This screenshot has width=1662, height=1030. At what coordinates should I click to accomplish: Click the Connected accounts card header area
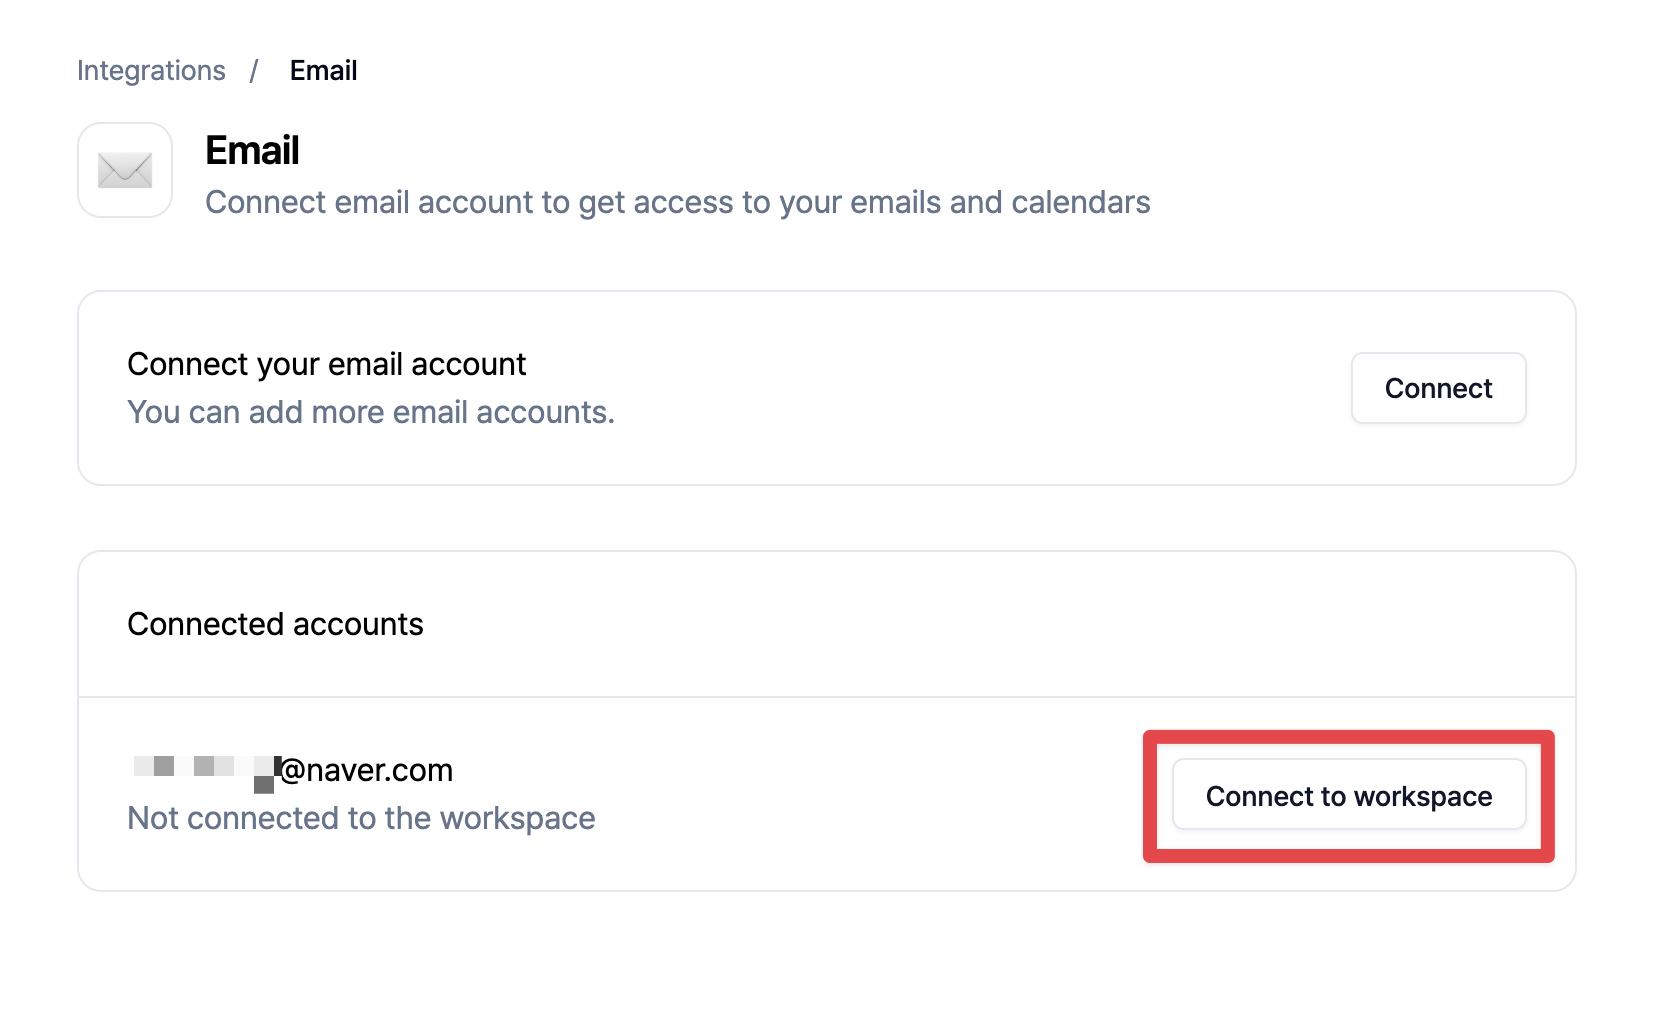tap(827, 624)
